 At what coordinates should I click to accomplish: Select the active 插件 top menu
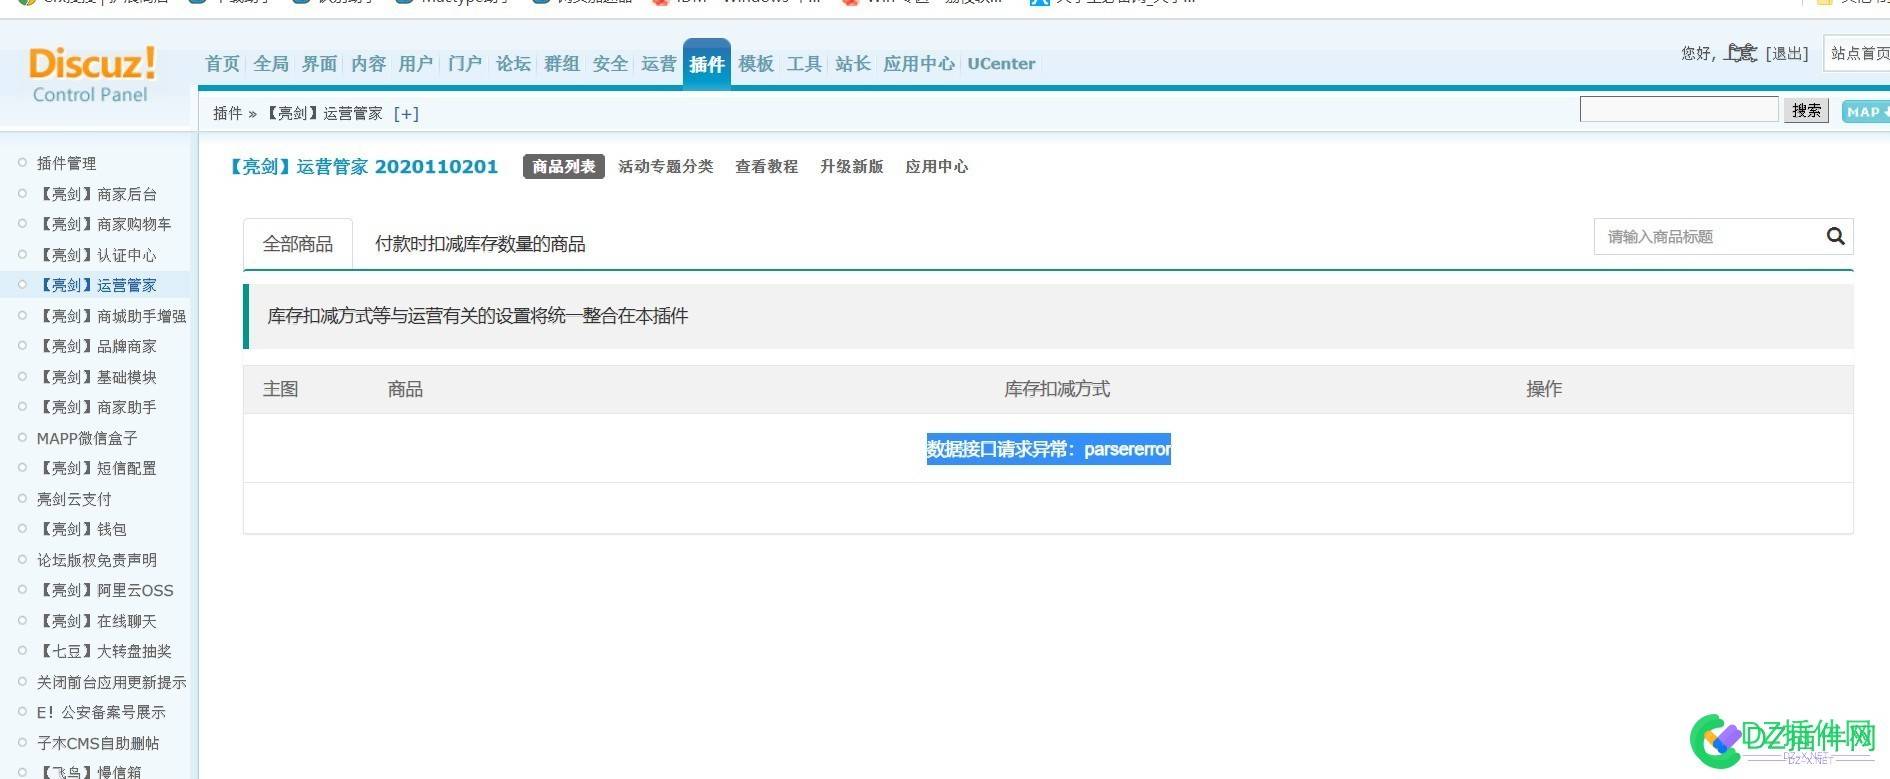coord(707,64)
